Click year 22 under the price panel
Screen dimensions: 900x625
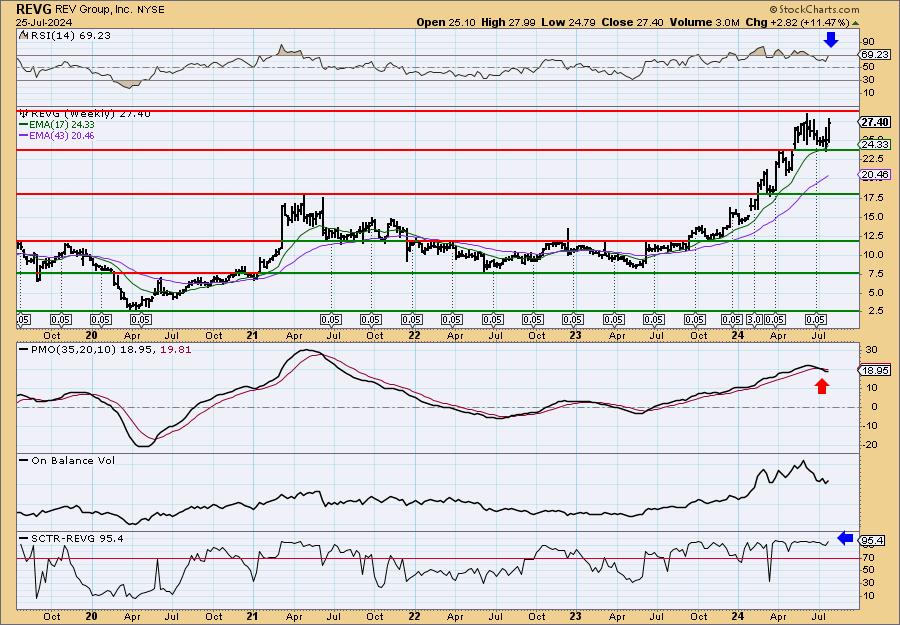[414, 336]
